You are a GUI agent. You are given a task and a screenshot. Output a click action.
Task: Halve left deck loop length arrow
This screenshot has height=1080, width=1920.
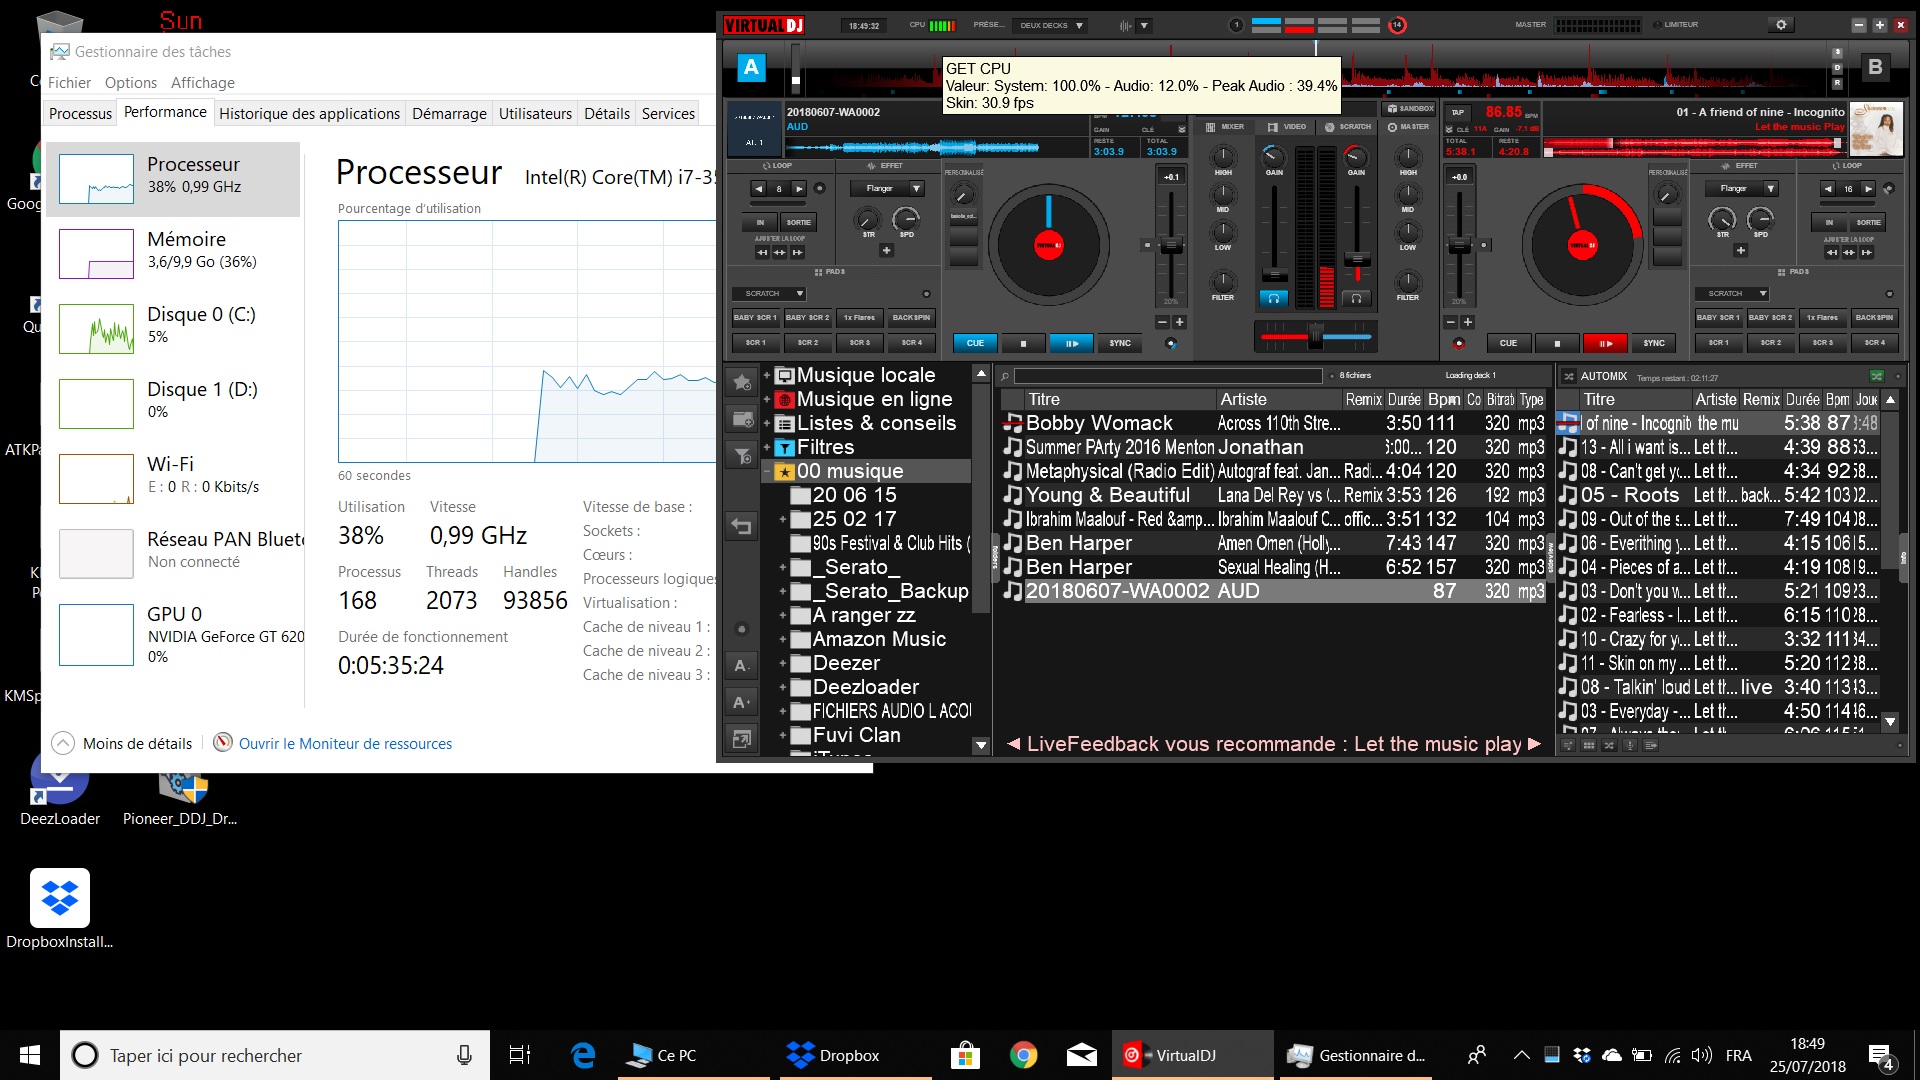(x=758, y=188)
